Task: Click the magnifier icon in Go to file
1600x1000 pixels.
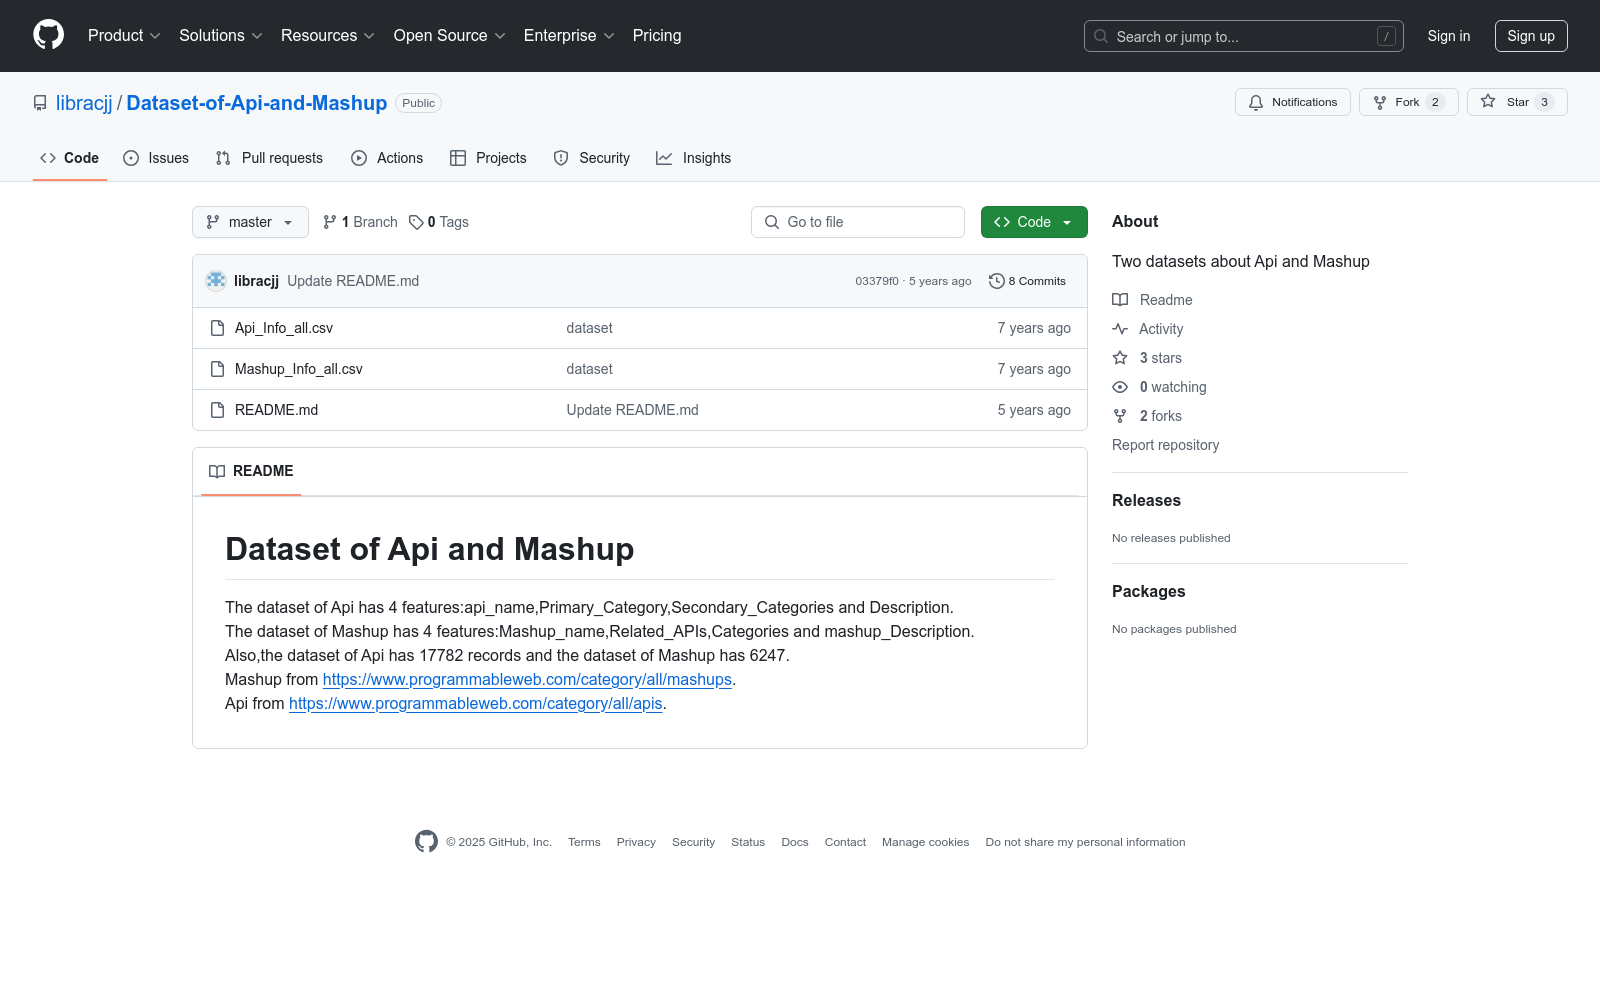Action: [772, 222]
